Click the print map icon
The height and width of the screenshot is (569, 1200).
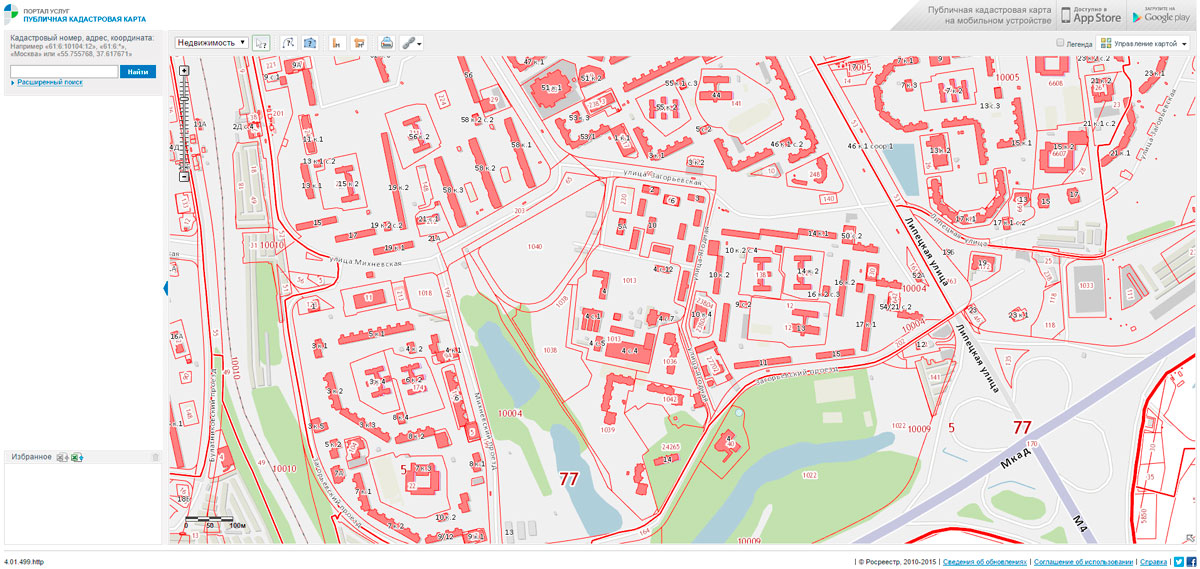point(386,43)
